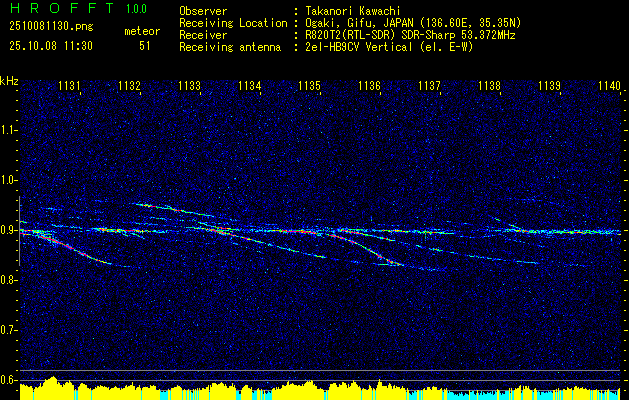The height and width of the screenshot is (400, 629).
Task: Click the 1131 time axis marker
Action: (69, 85)
